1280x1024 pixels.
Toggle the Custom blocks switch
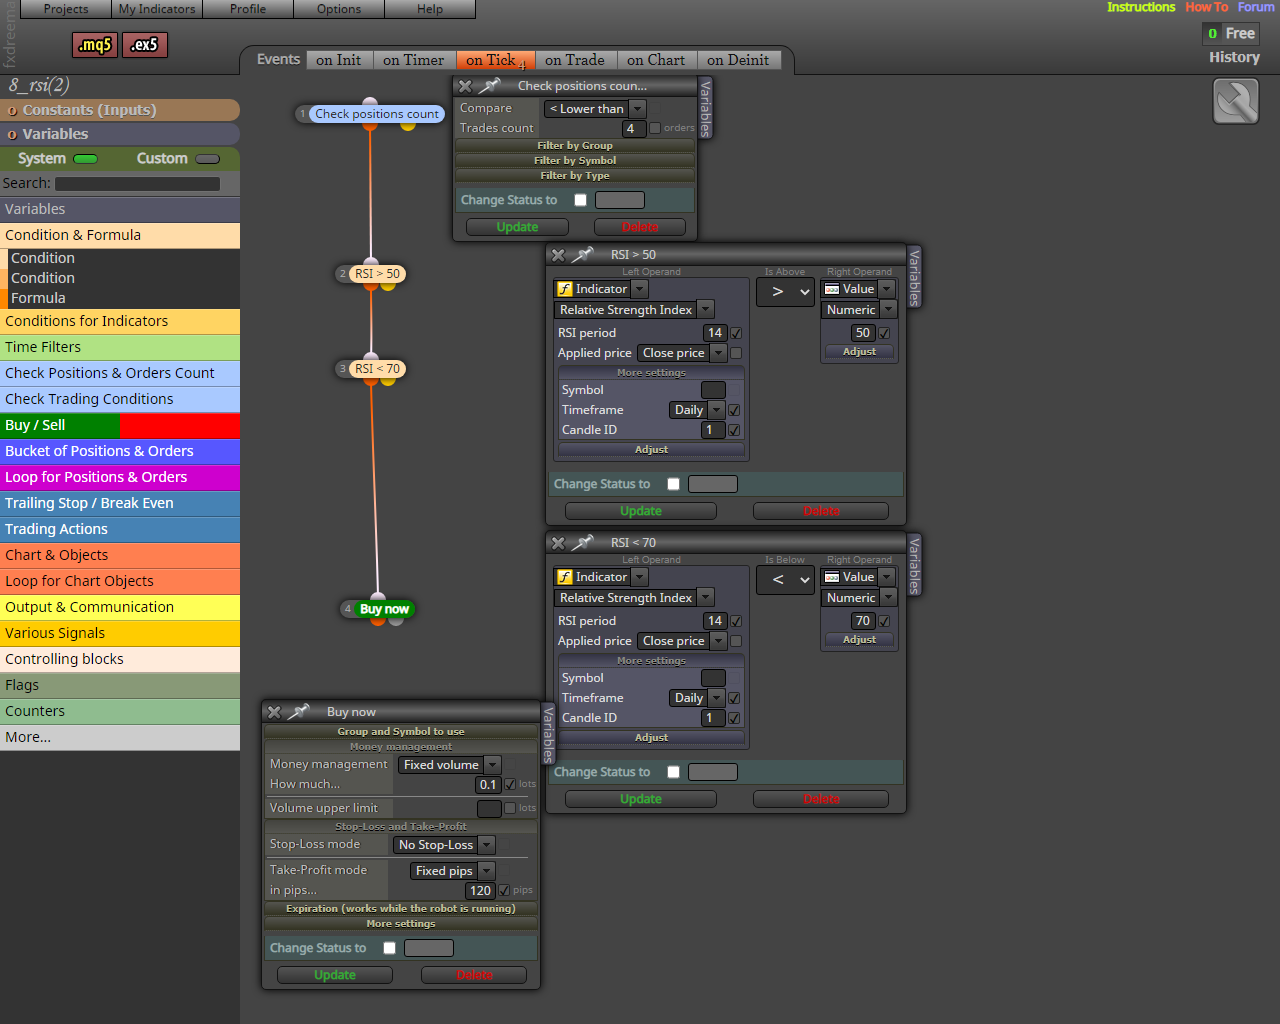[x=208, y=159]
